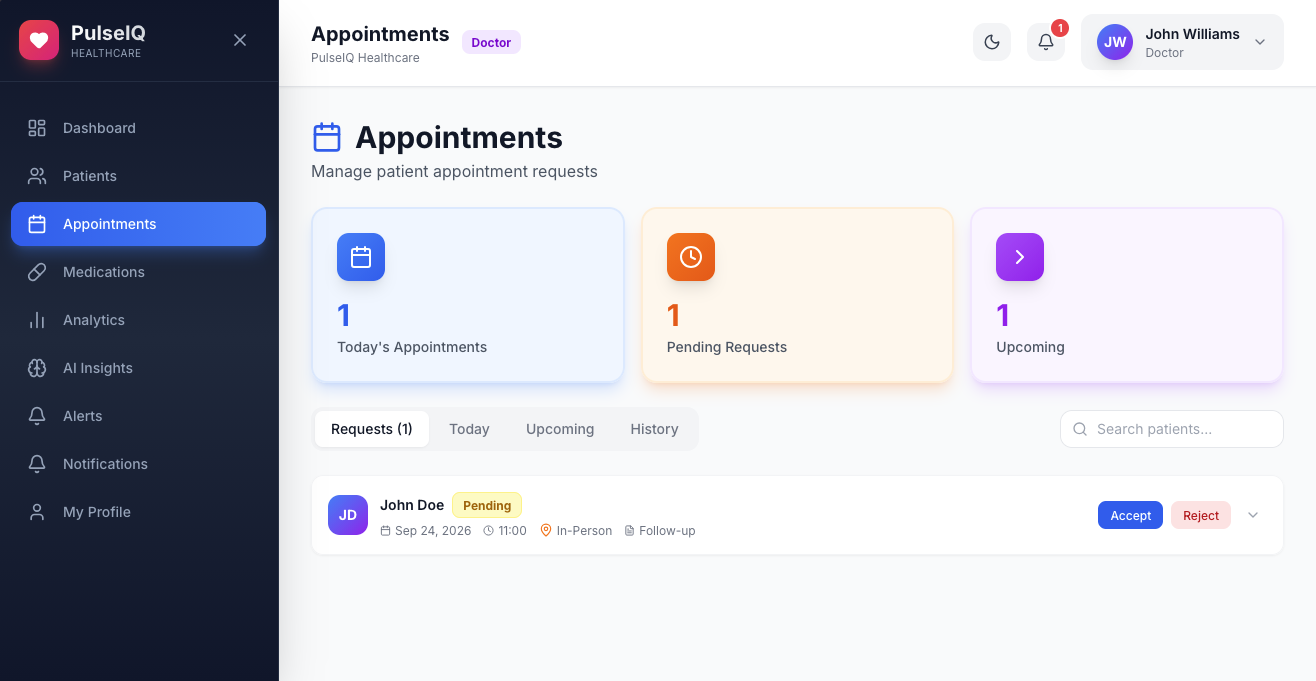Accept John Doe's appointment request
The image size is (1316, 681).
[1130, 515]
